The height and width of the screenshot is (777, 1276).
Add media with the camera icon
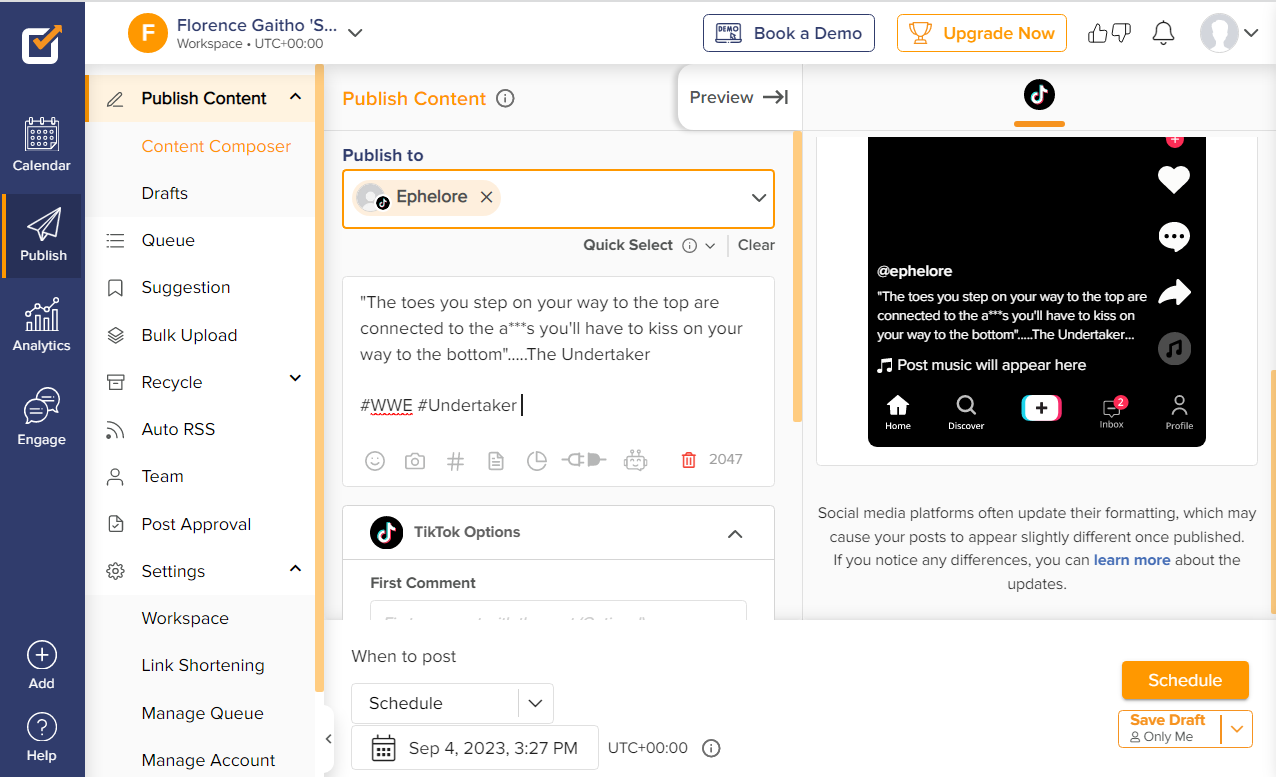tap(415, 460)
